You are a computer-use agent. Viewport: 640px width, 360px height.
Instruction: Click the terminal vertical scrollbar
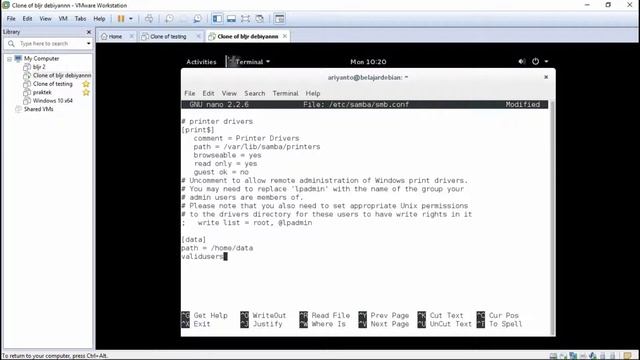(552, 217)
